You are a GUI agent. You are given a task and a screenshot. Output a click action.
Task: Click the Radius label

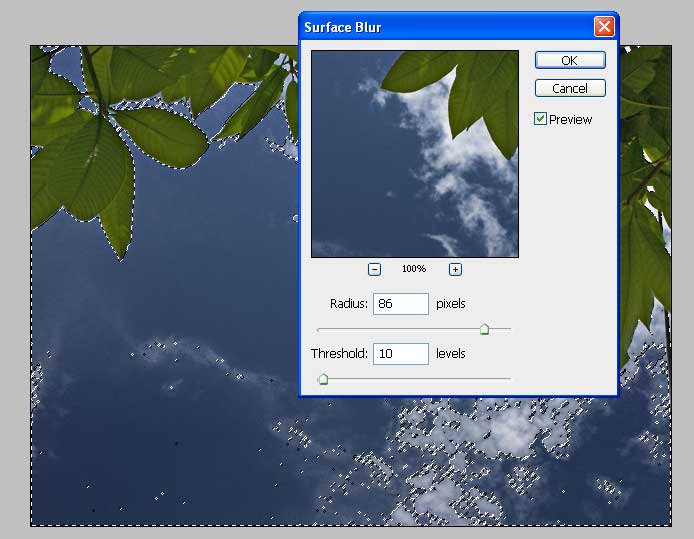click(349, 304)
